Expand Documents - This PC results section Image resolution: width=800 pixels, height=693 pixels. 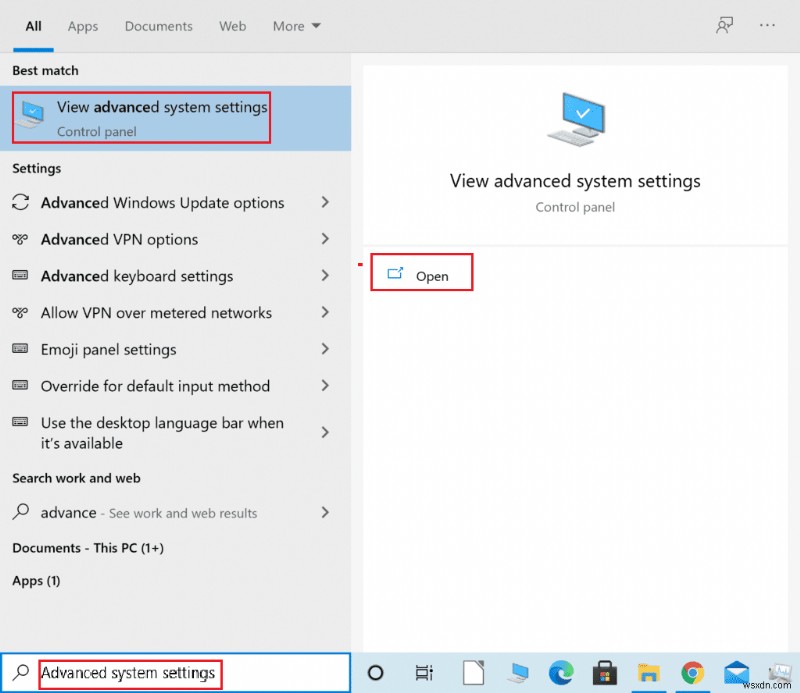coord(87,548)
